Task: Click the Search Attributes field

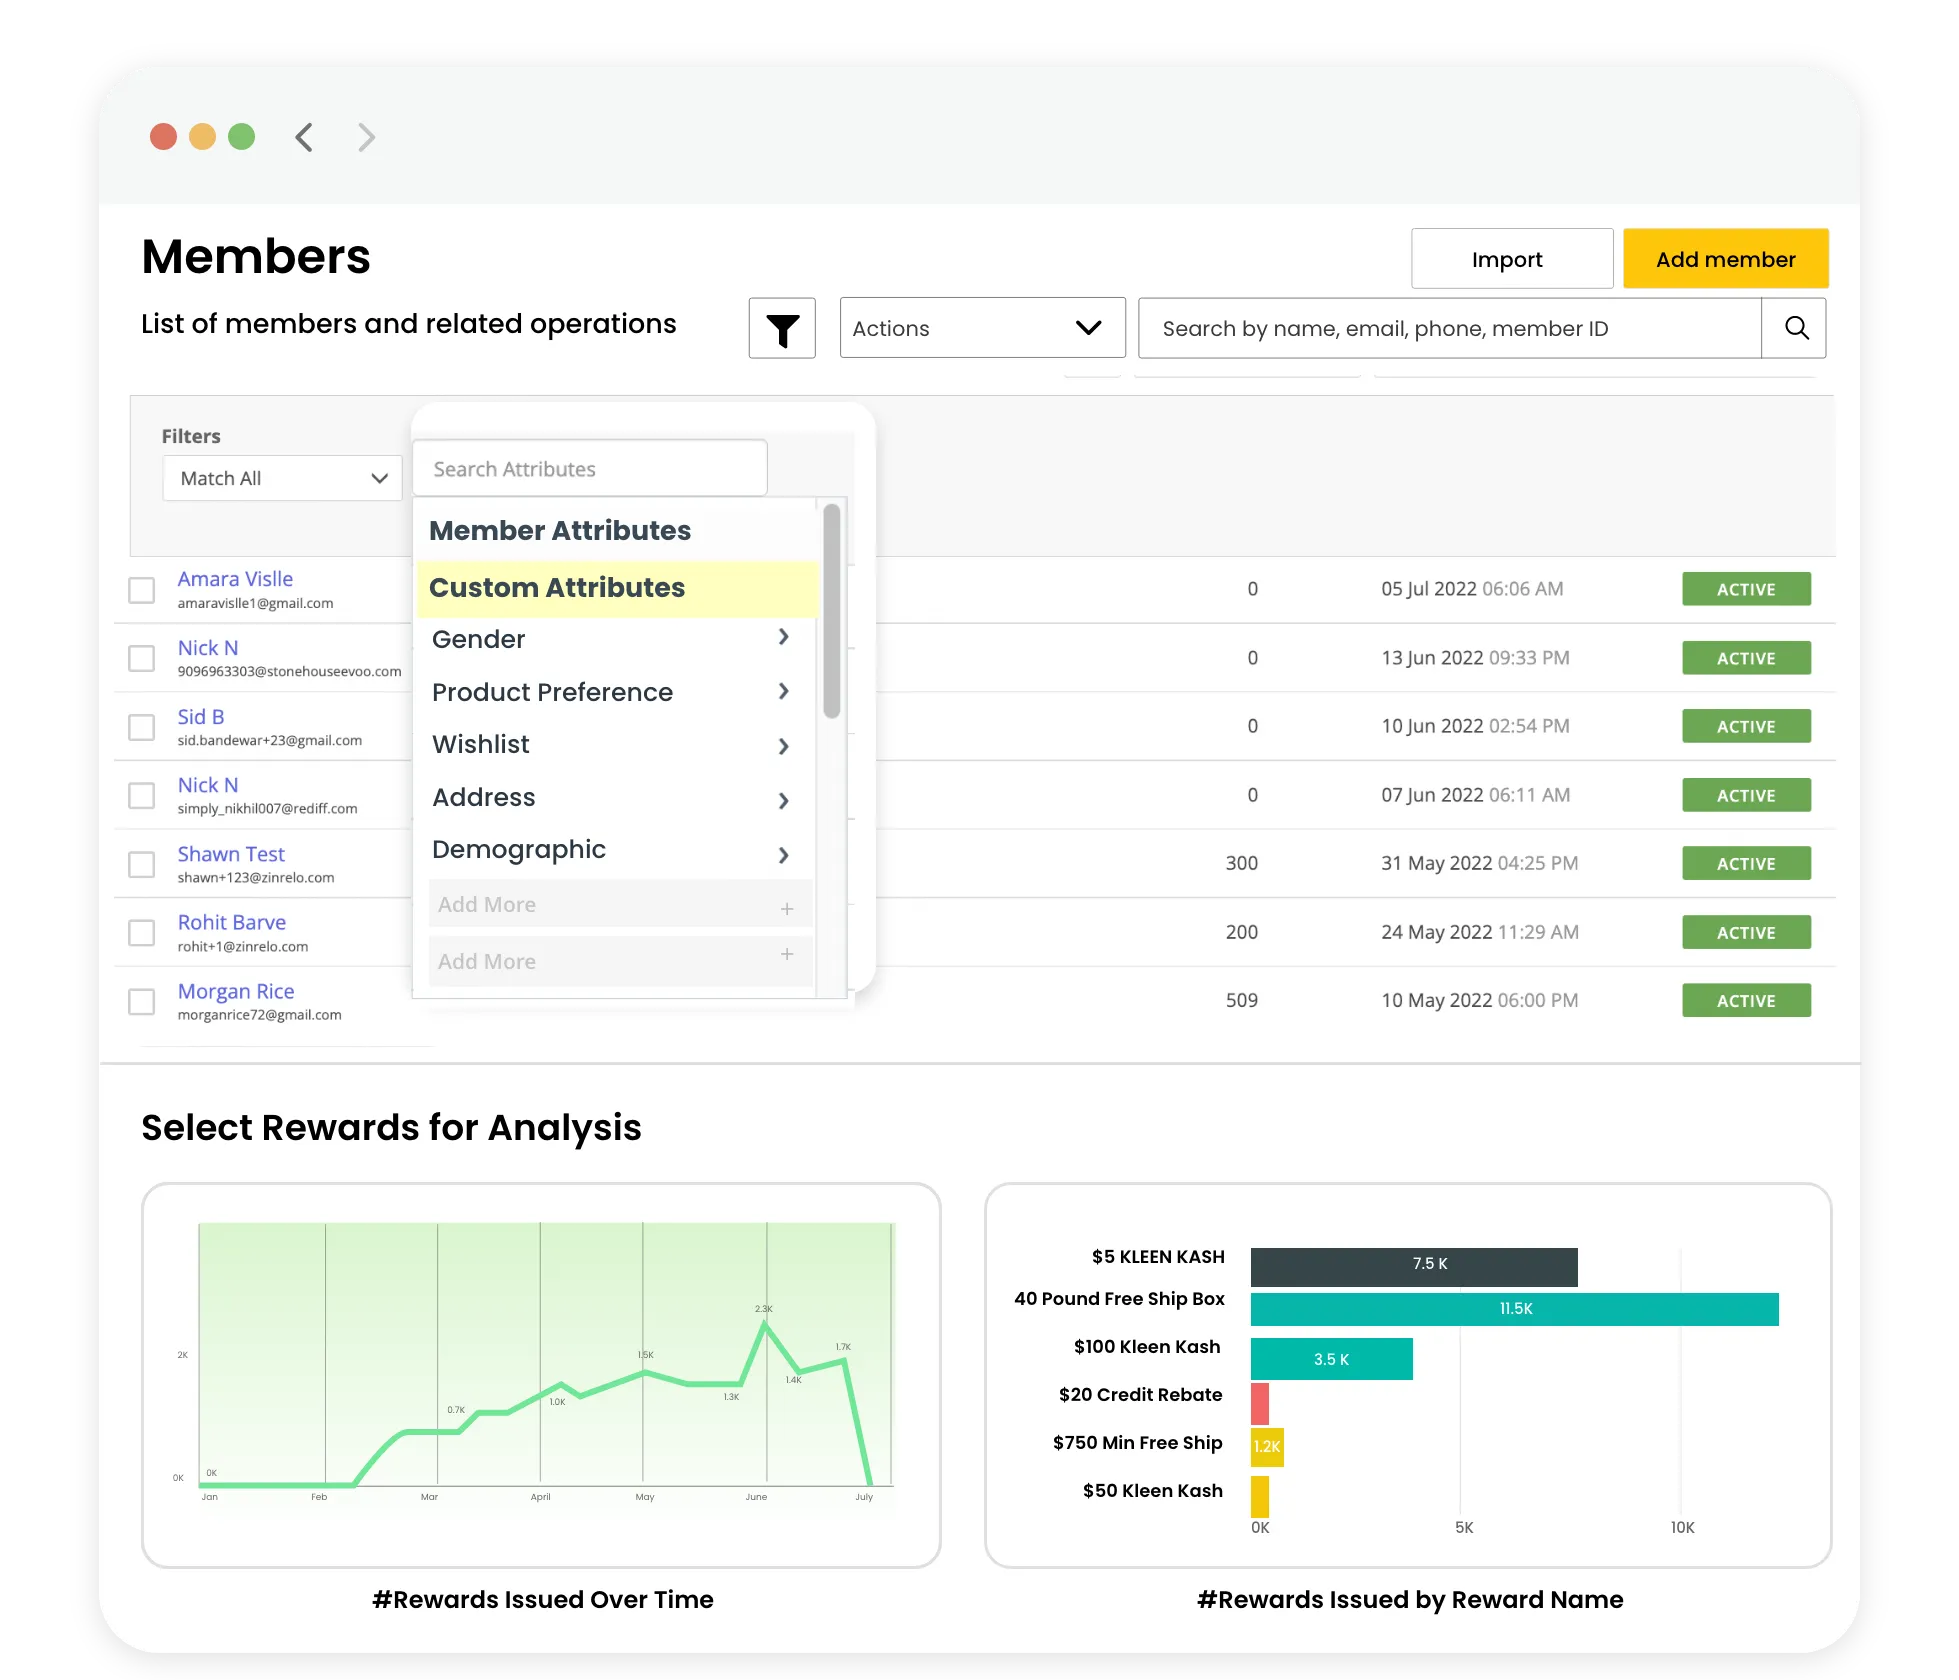Action: [x=590, y=468]
